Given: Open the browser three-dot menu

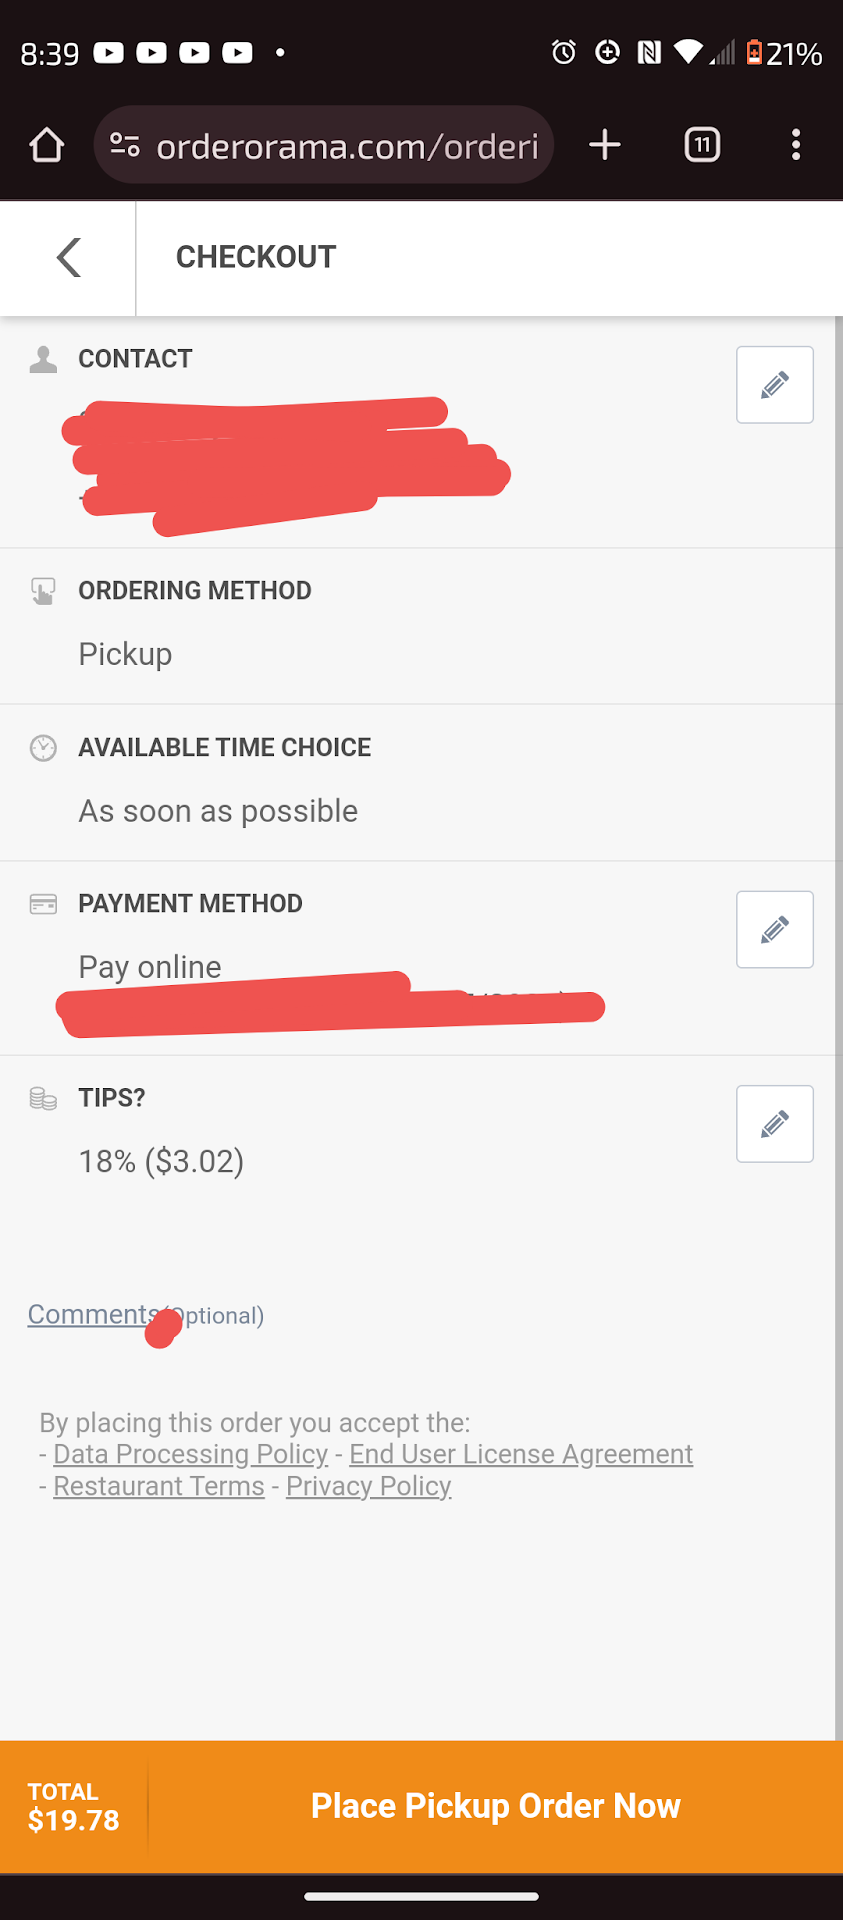Looking at the screenshot, I should click(x=796, y=145).
